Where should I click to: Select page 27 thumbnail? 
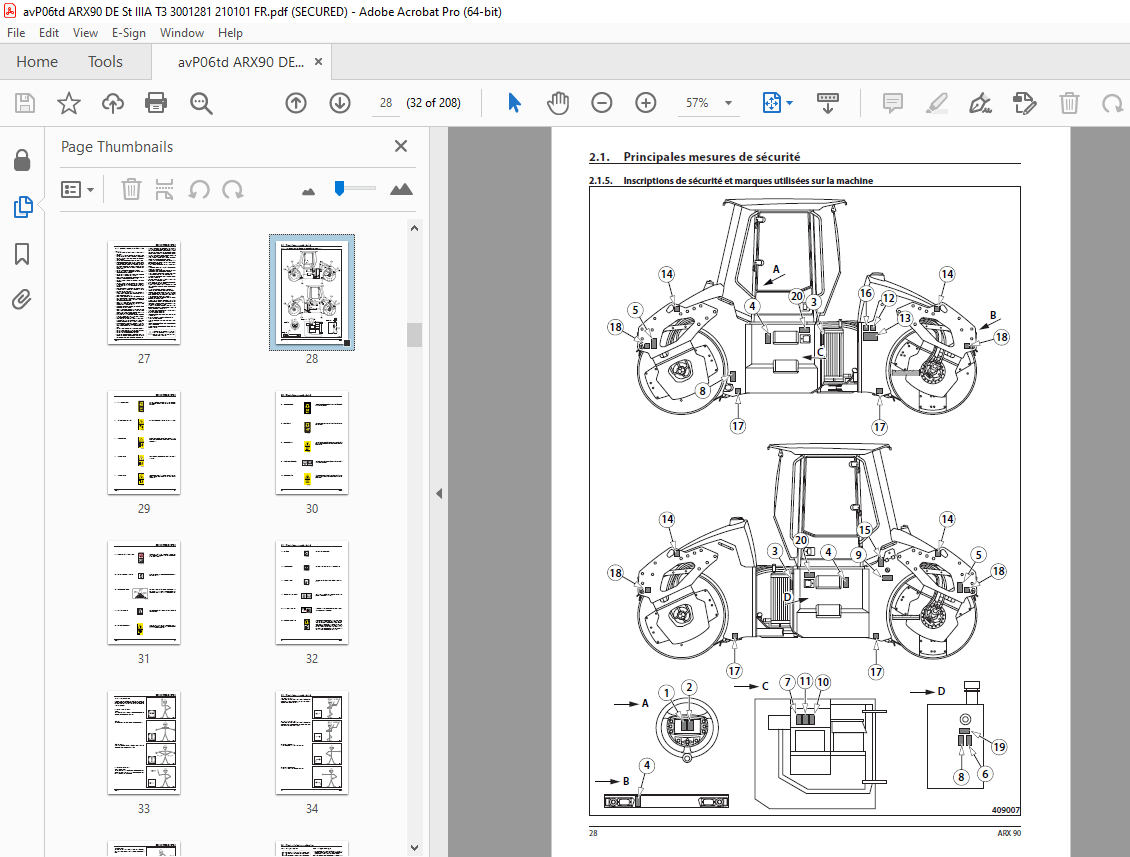[x=144, y=293]
